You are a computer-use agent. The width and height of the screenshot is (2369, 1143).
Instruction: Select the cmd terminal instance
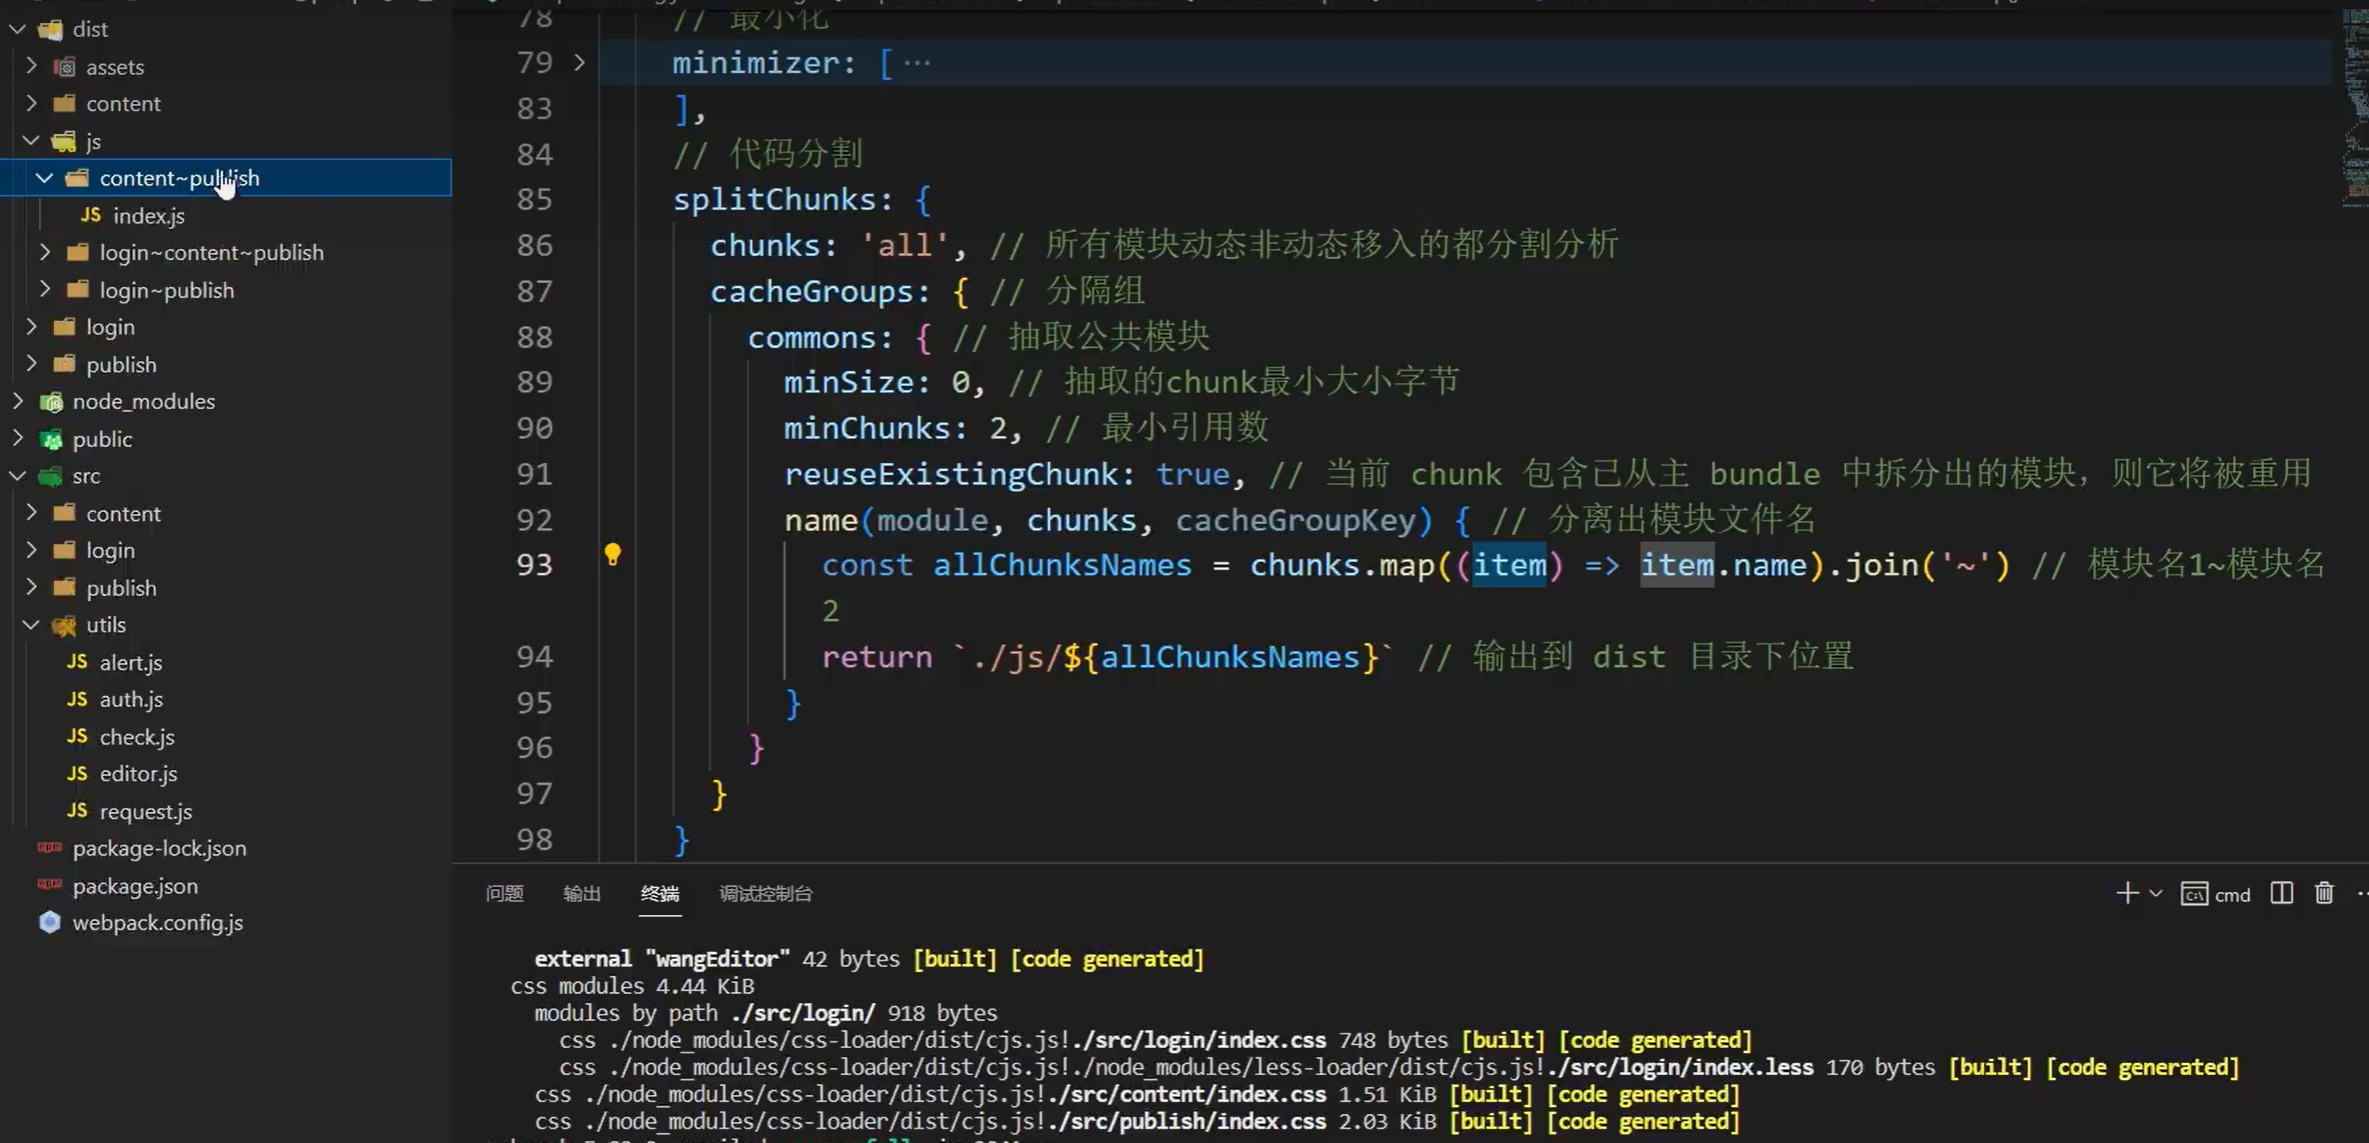[2217, 894]
